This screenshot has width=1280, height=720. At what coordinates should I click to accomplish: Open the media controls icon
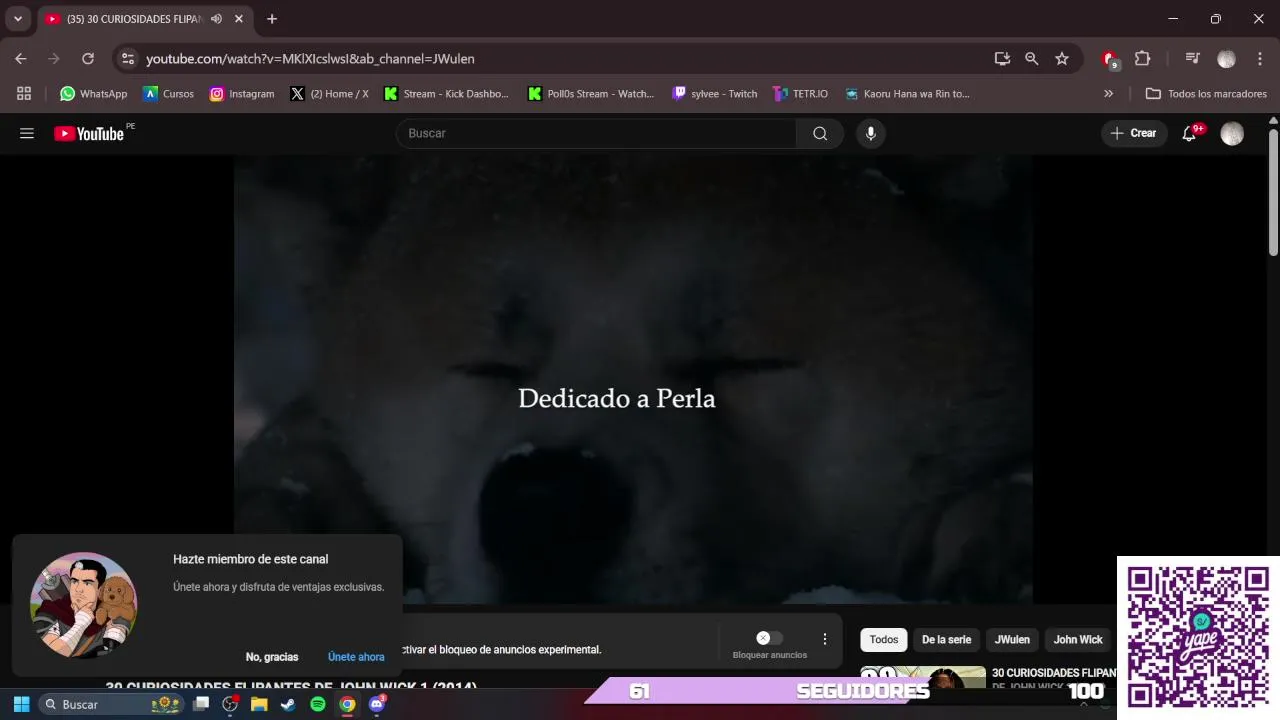point(1192,59)
